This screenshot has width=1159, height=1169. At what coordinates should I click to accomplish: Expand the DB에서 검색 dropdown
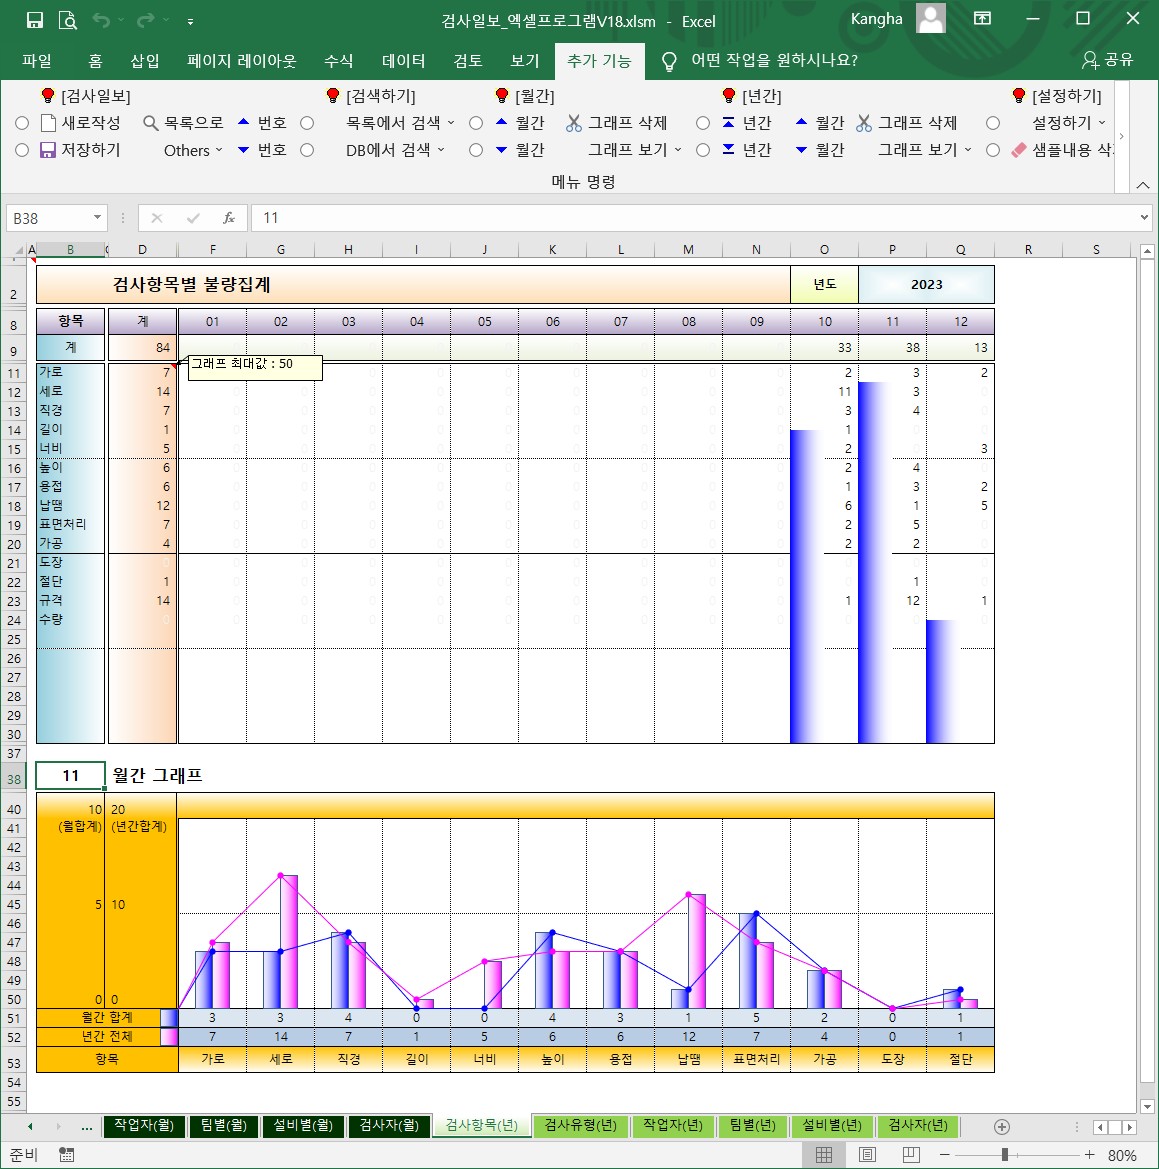click(x=441, y=150)
